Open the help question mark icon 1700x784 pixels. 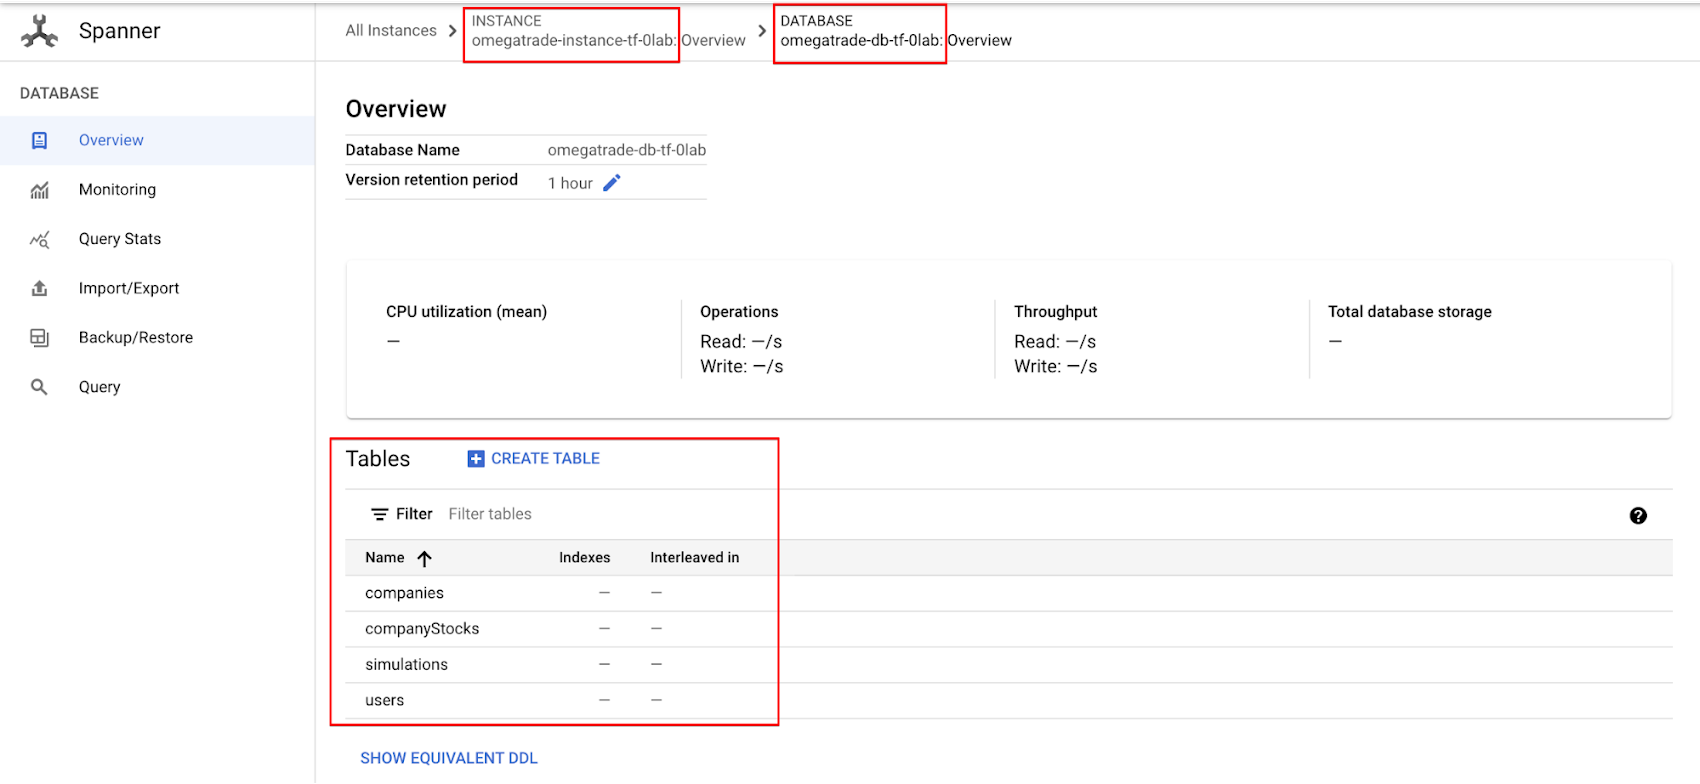point(1638,516)
